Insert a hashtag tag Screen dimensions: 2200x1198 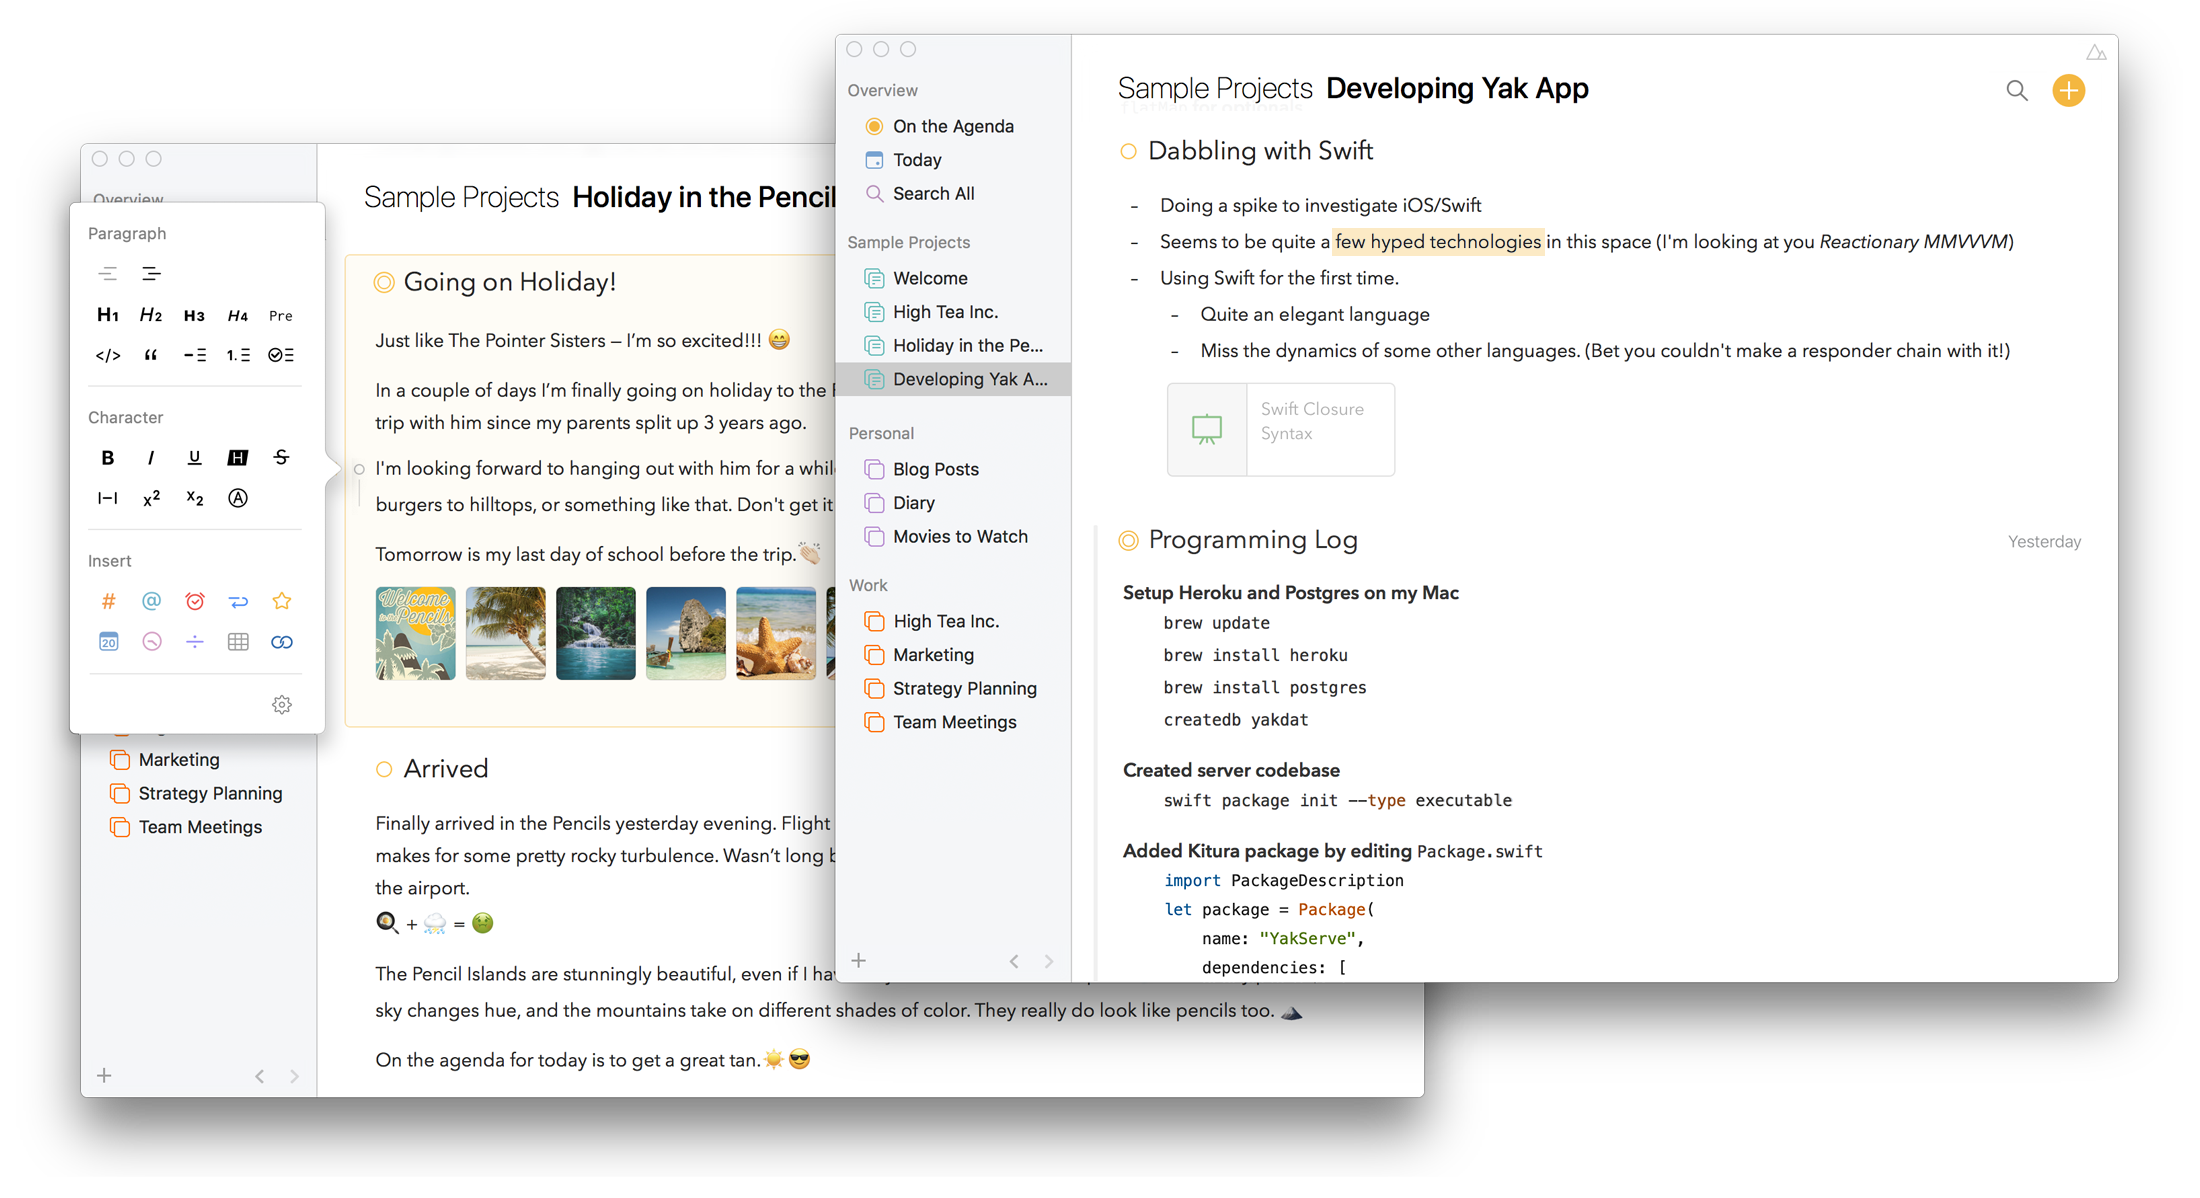(x=108, y=601)
